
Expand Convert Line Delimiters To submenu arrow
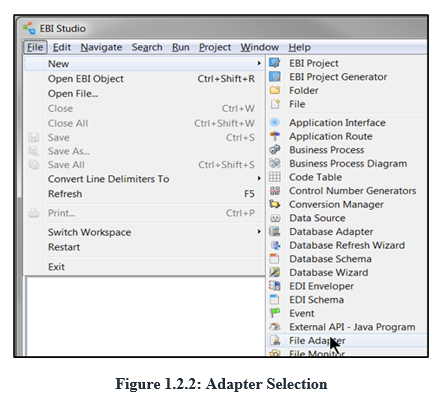point(259,178)
